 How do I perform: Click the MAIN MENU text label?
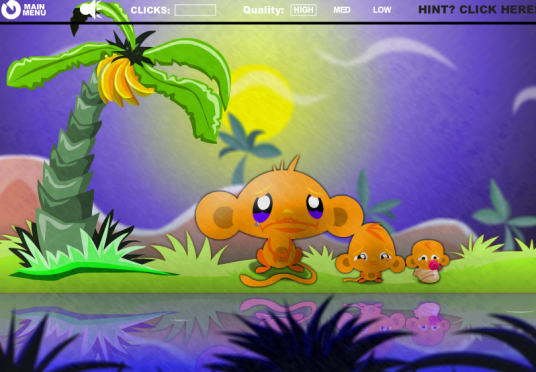34,10
